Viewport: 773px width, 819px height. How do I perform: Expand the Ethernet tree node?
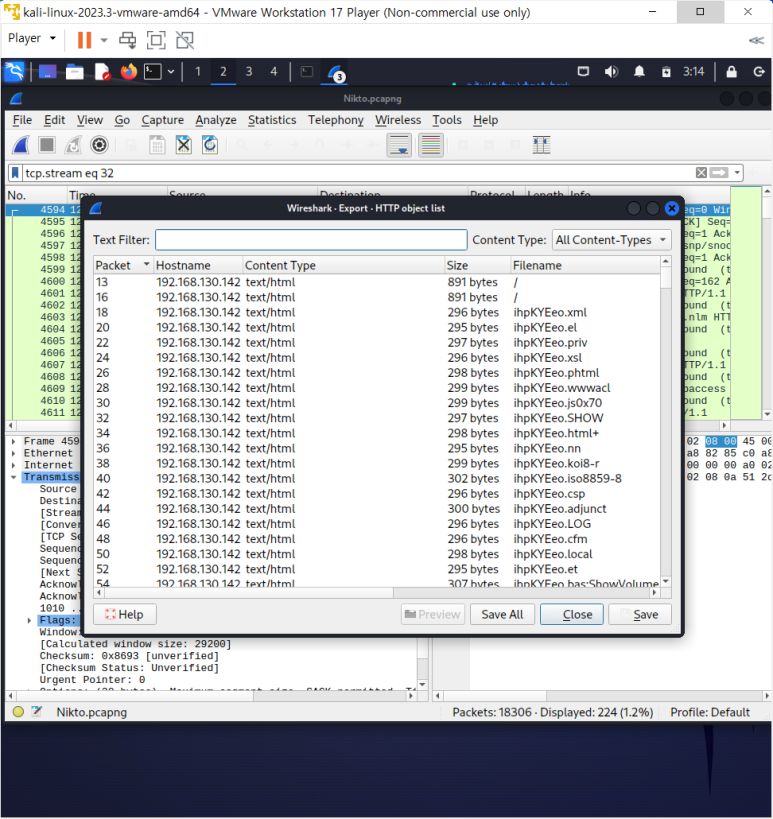coord(14,453)
